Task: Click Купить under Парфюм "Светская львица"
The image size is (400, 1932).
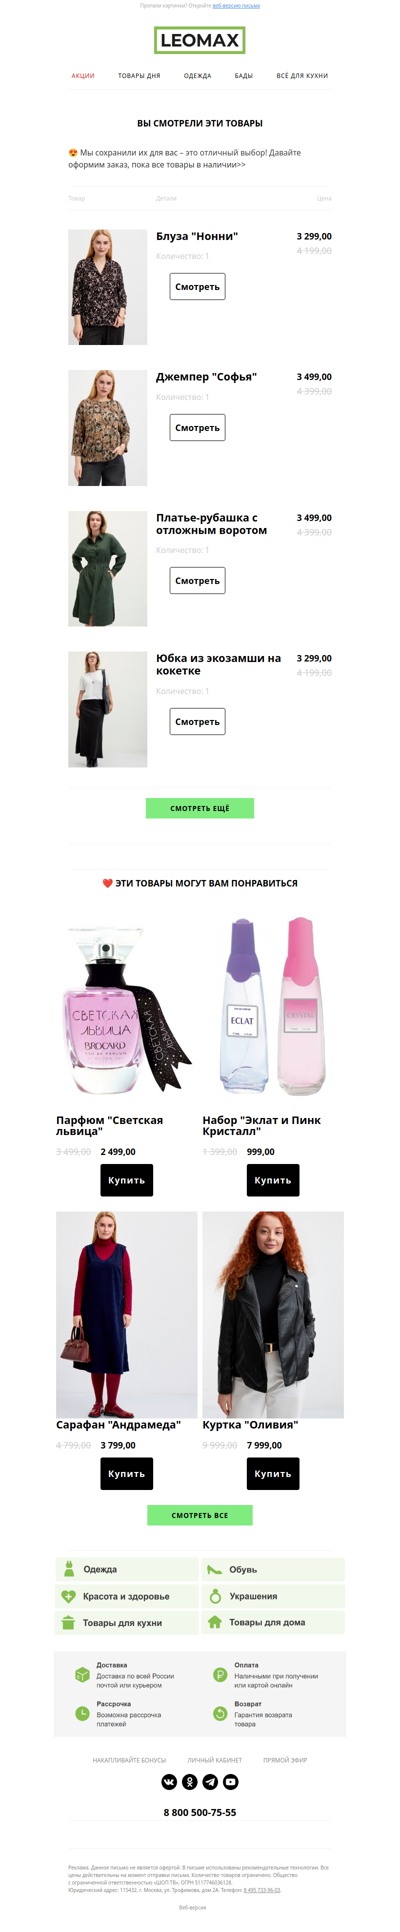Action: [127, 1180]
